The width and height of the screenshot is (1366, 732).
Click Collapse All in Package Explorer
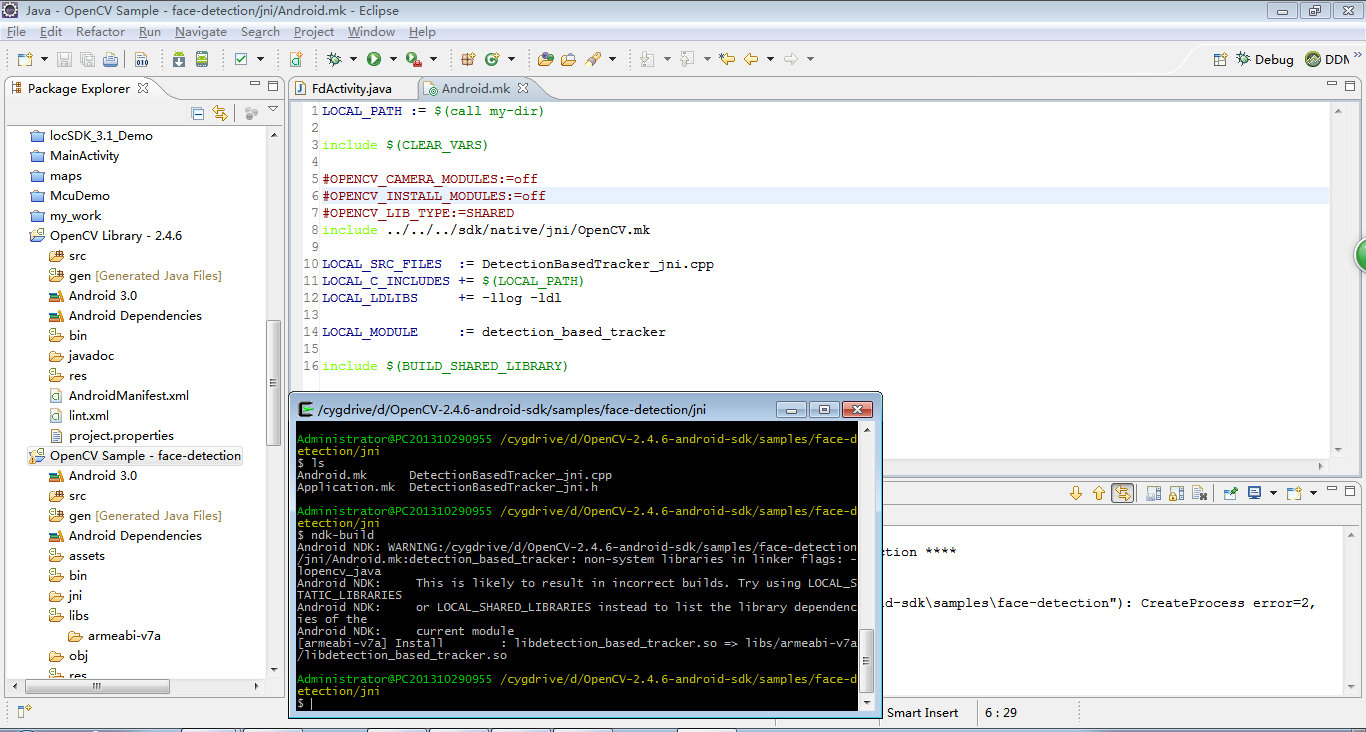tap(198, 113)
